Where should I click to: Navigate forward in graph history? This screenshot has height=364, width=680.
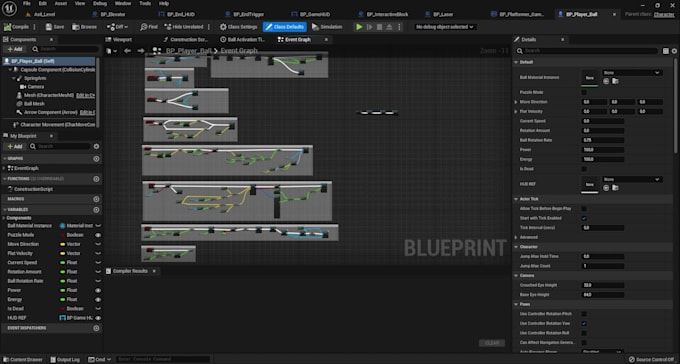tap(141, 51)
